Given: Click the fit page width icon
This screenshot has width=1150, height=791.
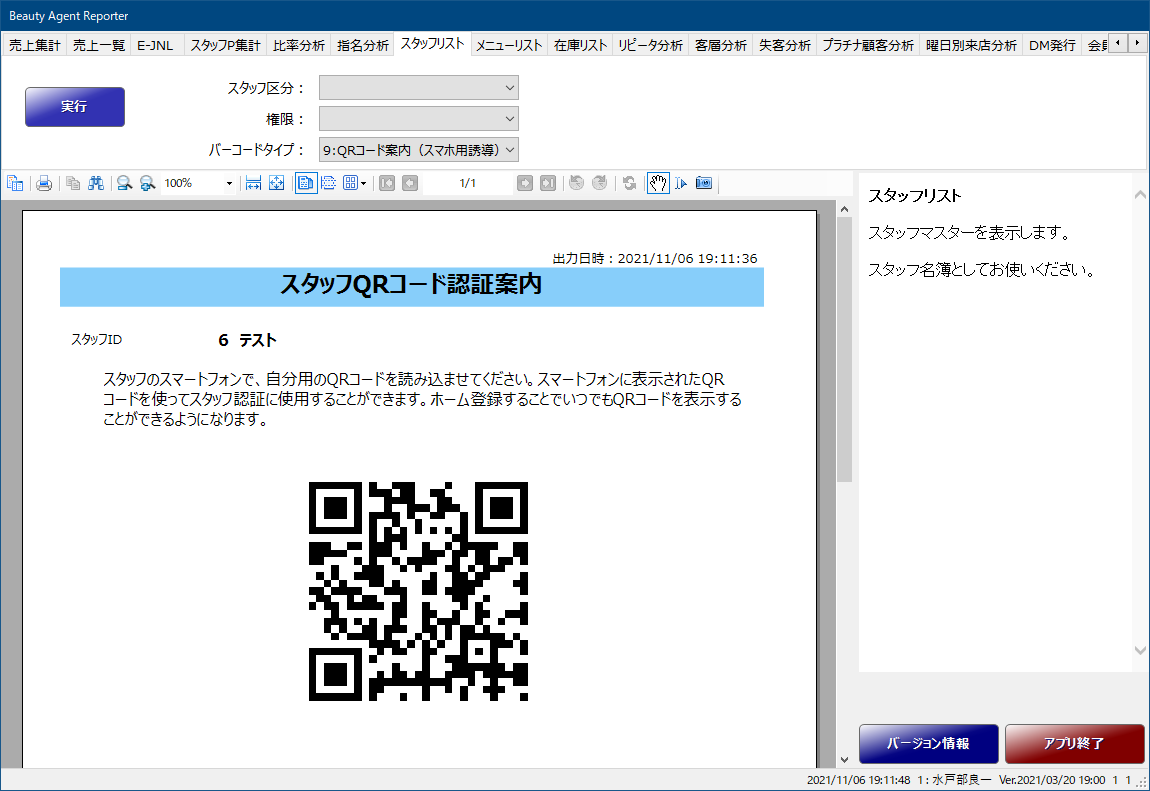Looking at the screenshot, I should click(x=253, y=183).
